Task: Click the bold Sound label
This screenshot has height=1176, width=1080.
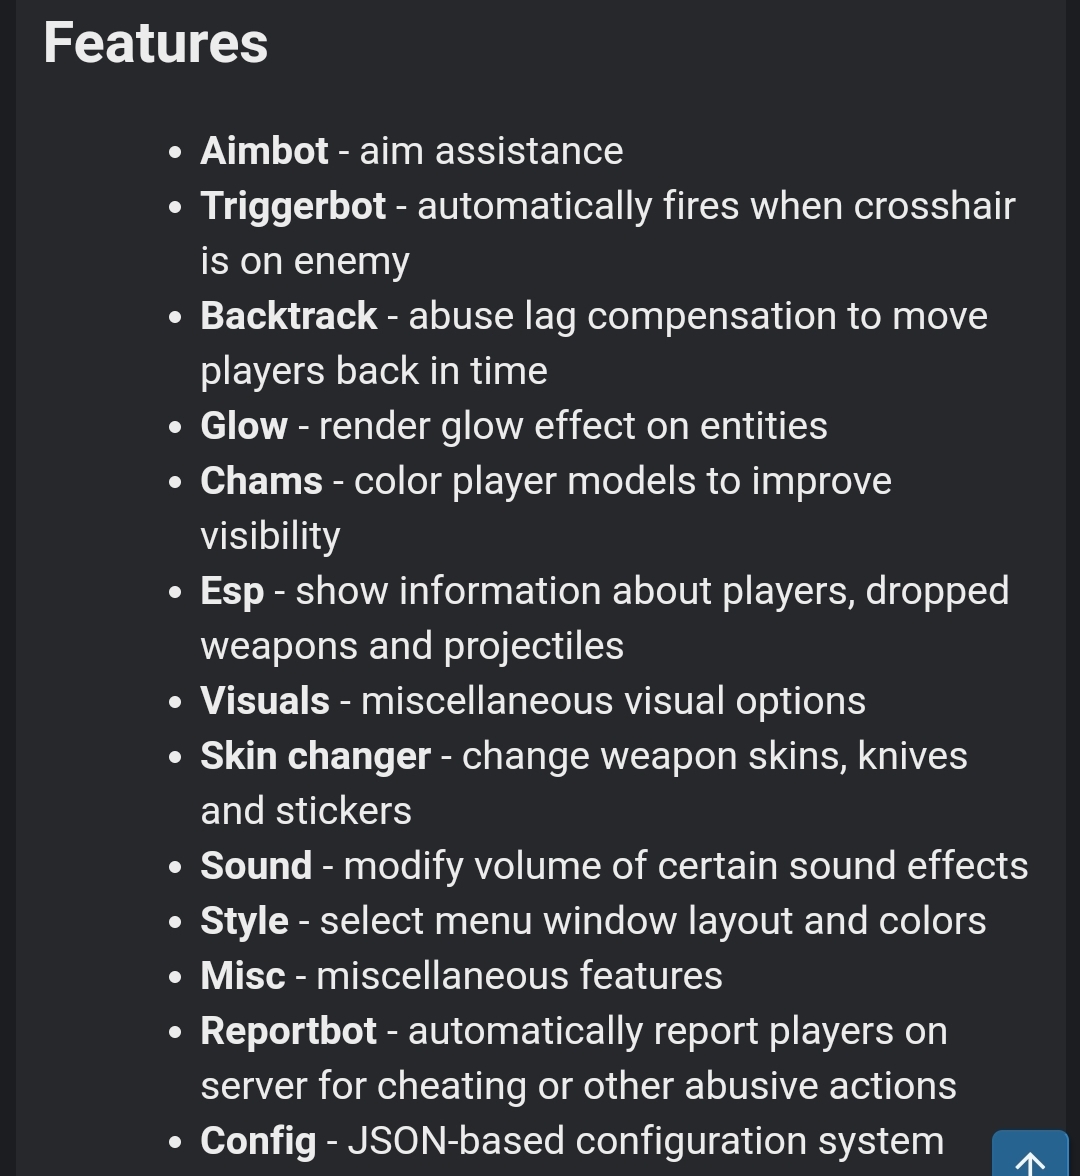Action: pos(256,866)
